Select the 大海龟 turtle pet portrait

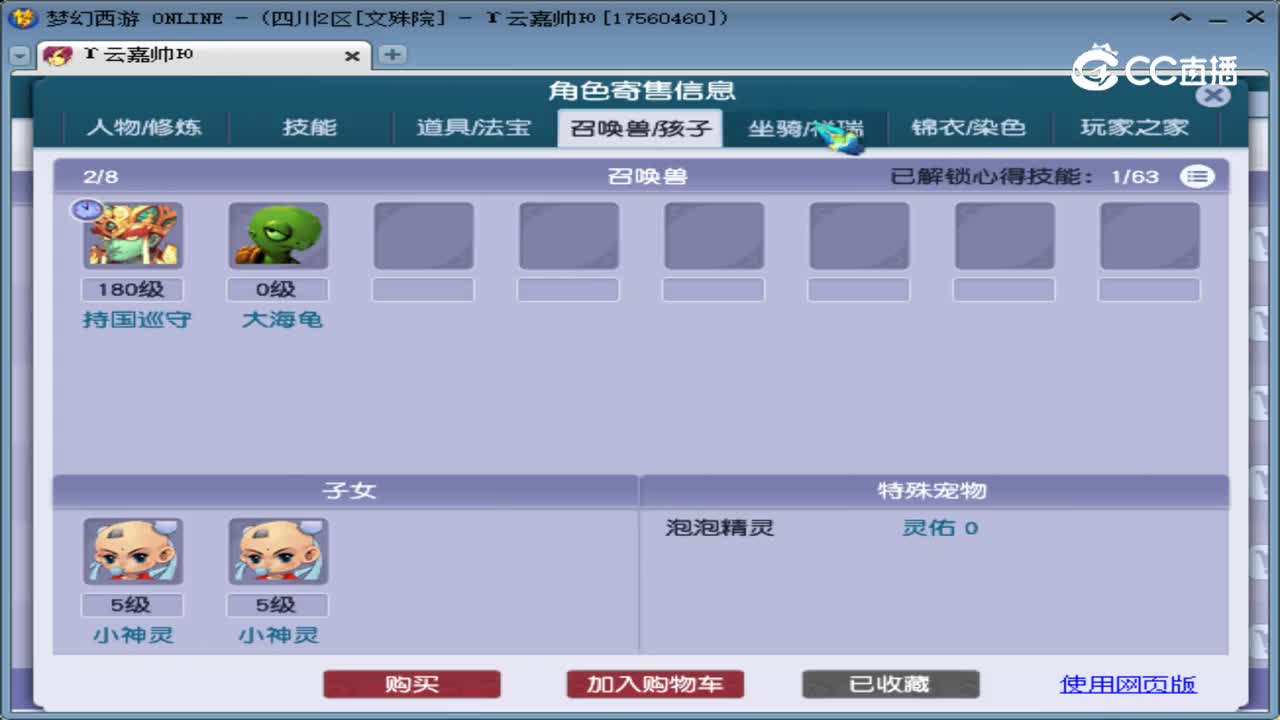tap(278, 236)
